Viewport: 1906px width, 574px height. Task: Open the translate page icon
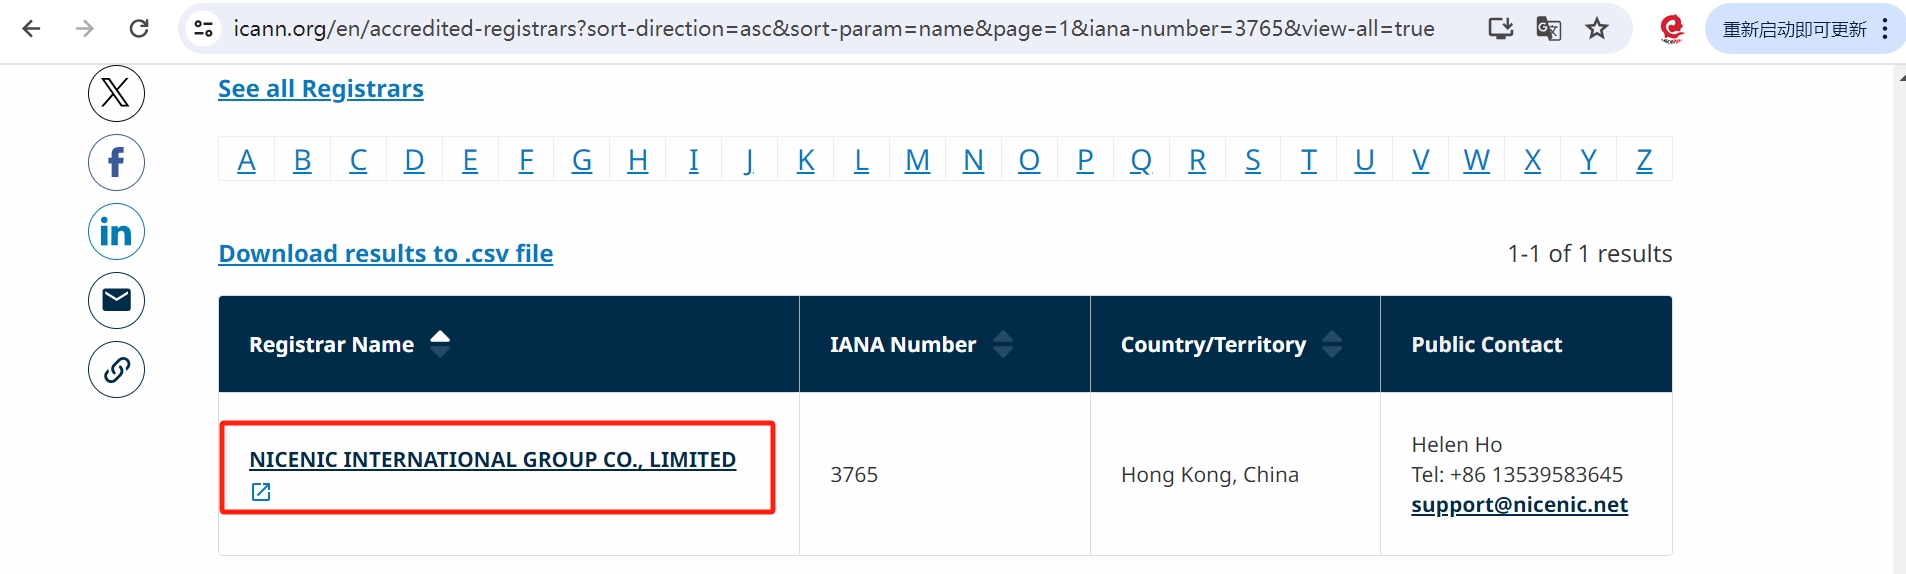[1548, 28]
